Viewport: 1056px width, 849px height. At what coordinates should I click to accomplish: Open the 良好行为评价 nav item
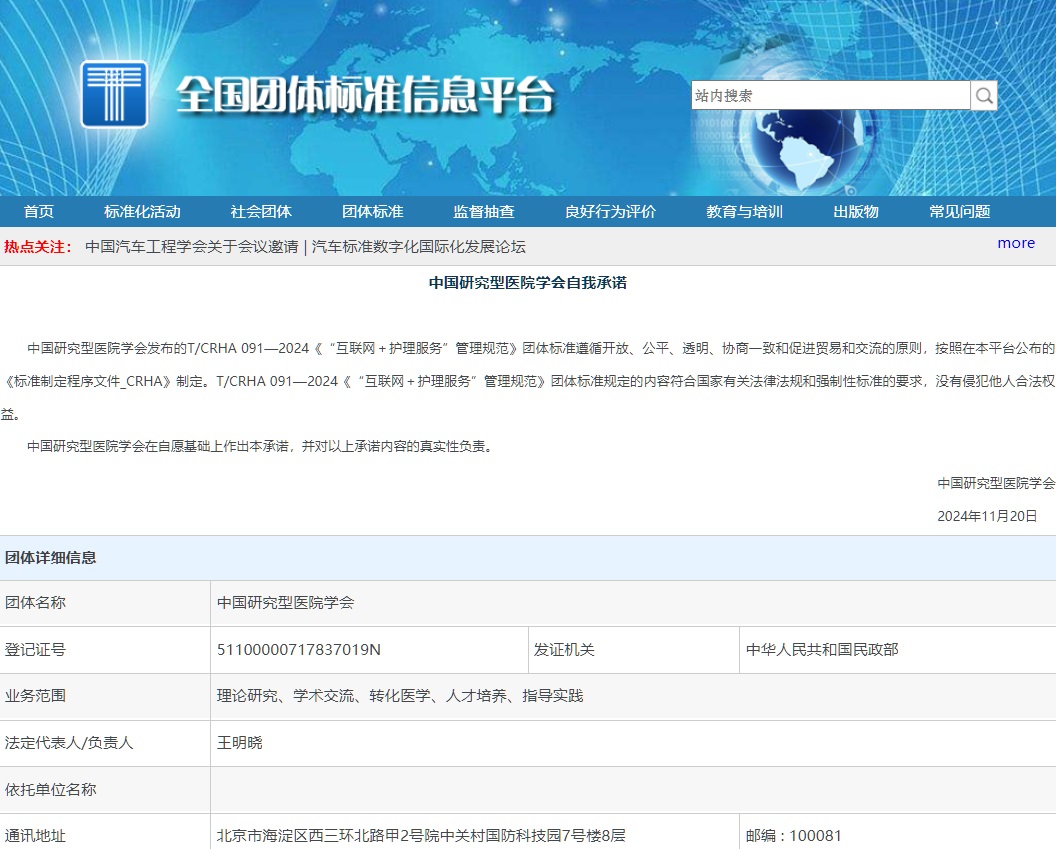[x=610, y=211]
